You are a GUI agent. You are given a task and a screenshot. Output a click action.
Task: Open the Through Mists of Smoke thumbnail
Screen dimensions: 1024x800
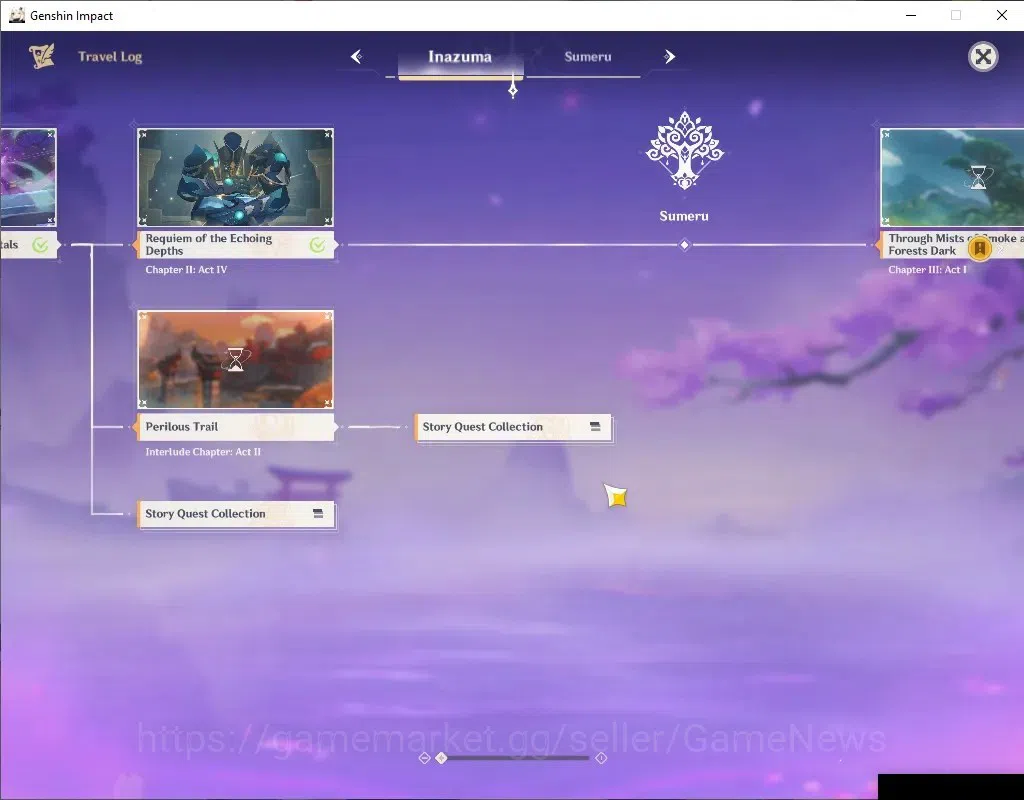[x=952, y=177]
